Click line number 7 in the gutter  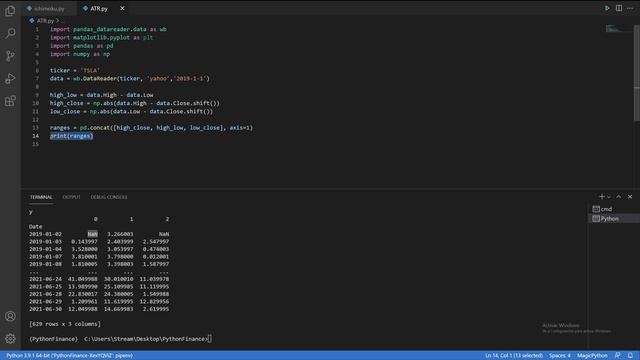point(37,78)
